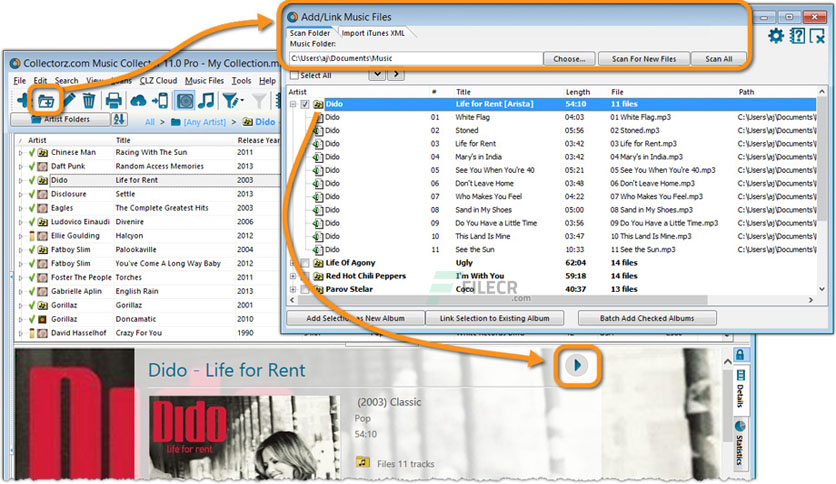Click the question mark help icon in dialog
The height and width of the screenshot is (484, 836).
[x=797, y=36]
